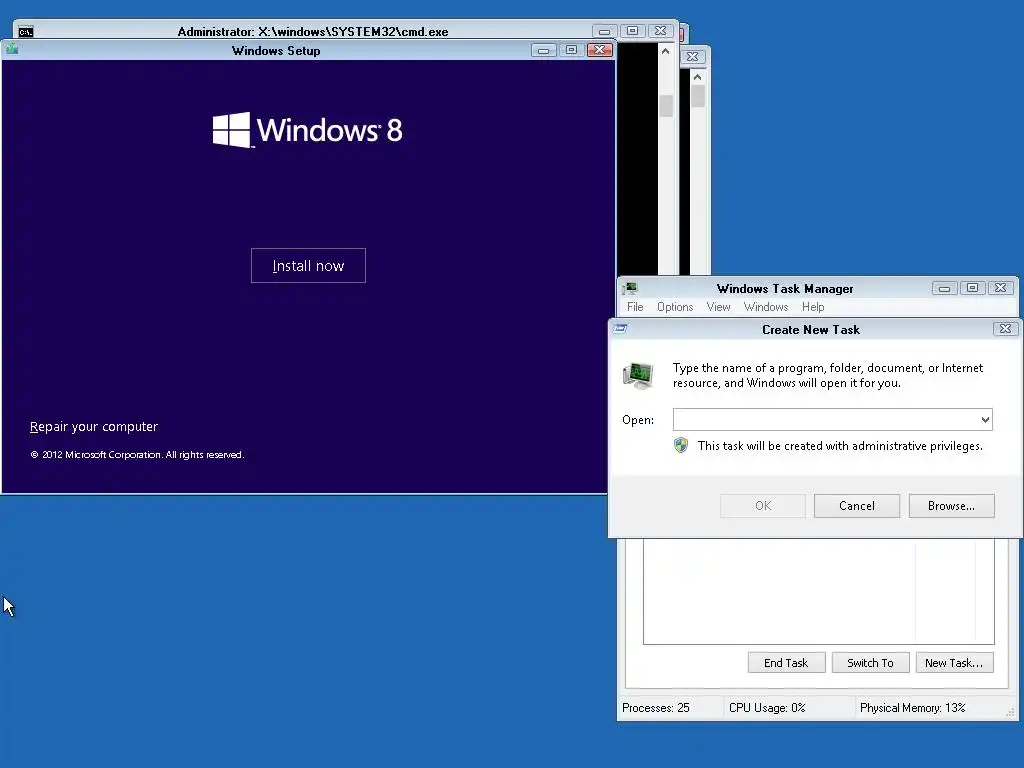Click the cmd.exe scrollbar thumb
This screenshot has width=1024, height=768.
tap(666, 106)
